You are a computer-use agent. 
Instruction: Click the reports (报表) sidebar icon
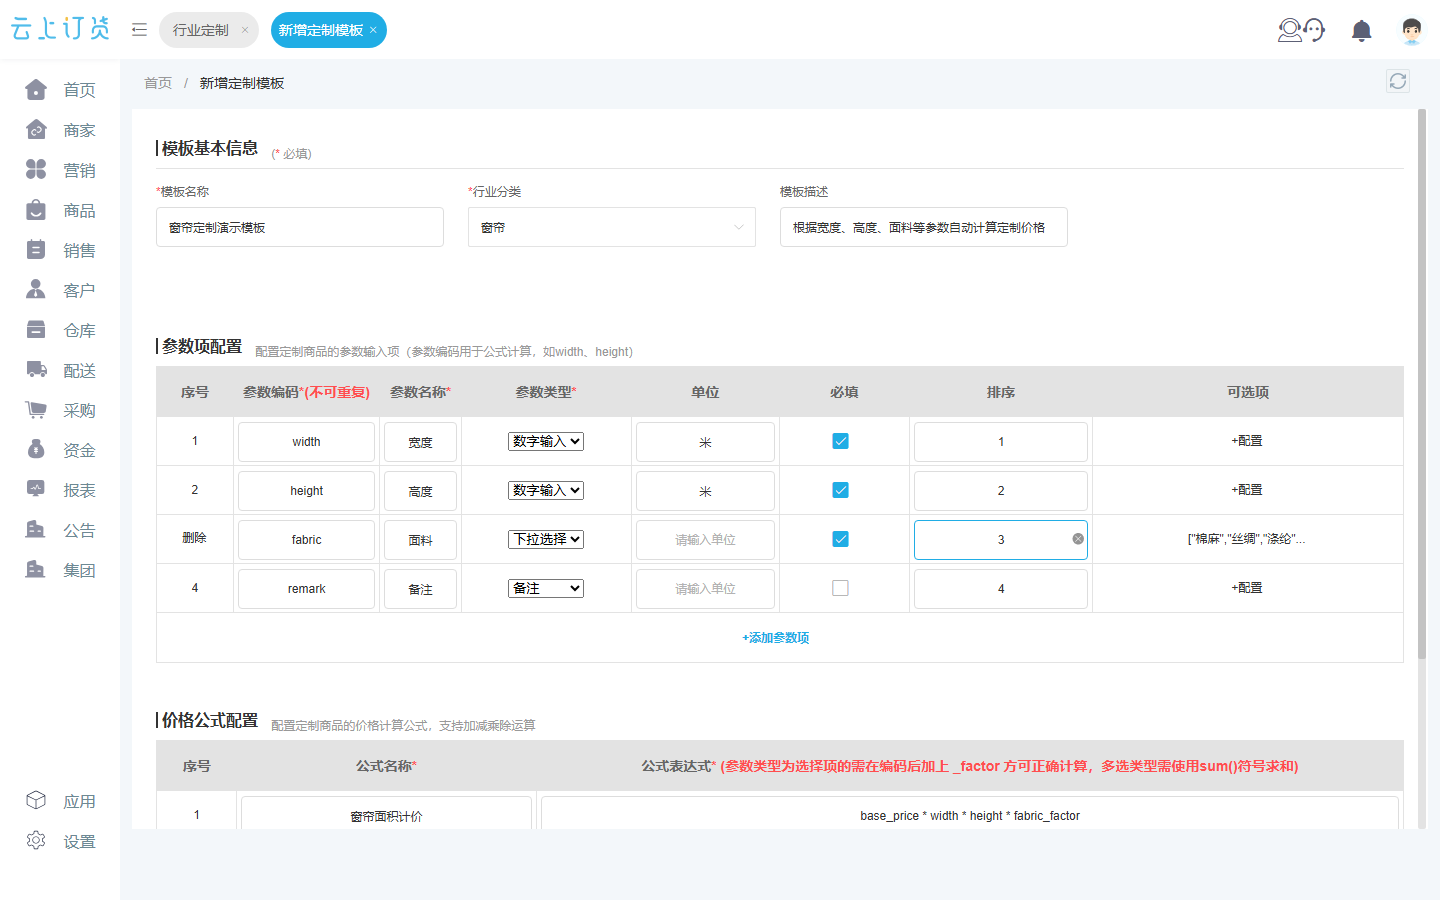[36, 490]
